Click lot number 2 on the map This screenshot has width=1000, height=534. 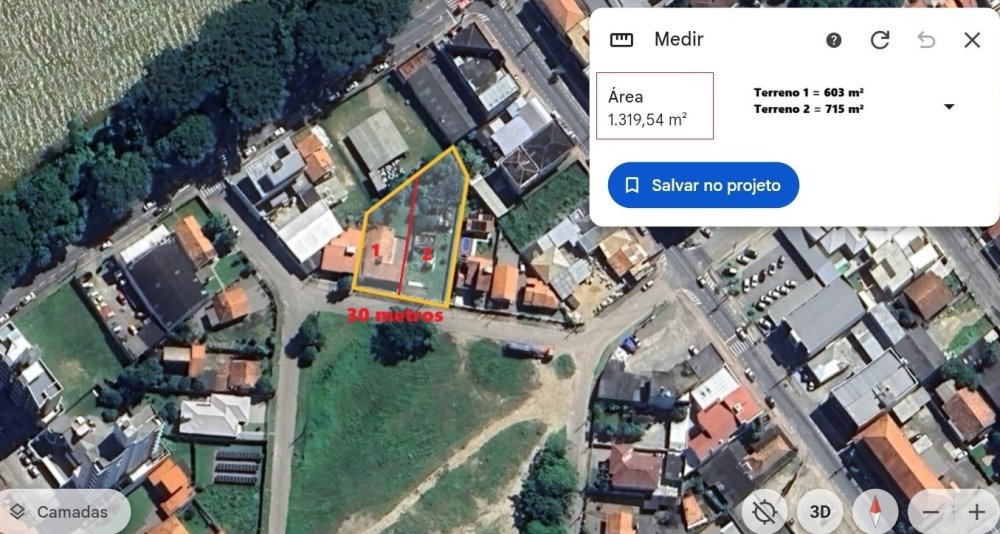tap(427, 255)
